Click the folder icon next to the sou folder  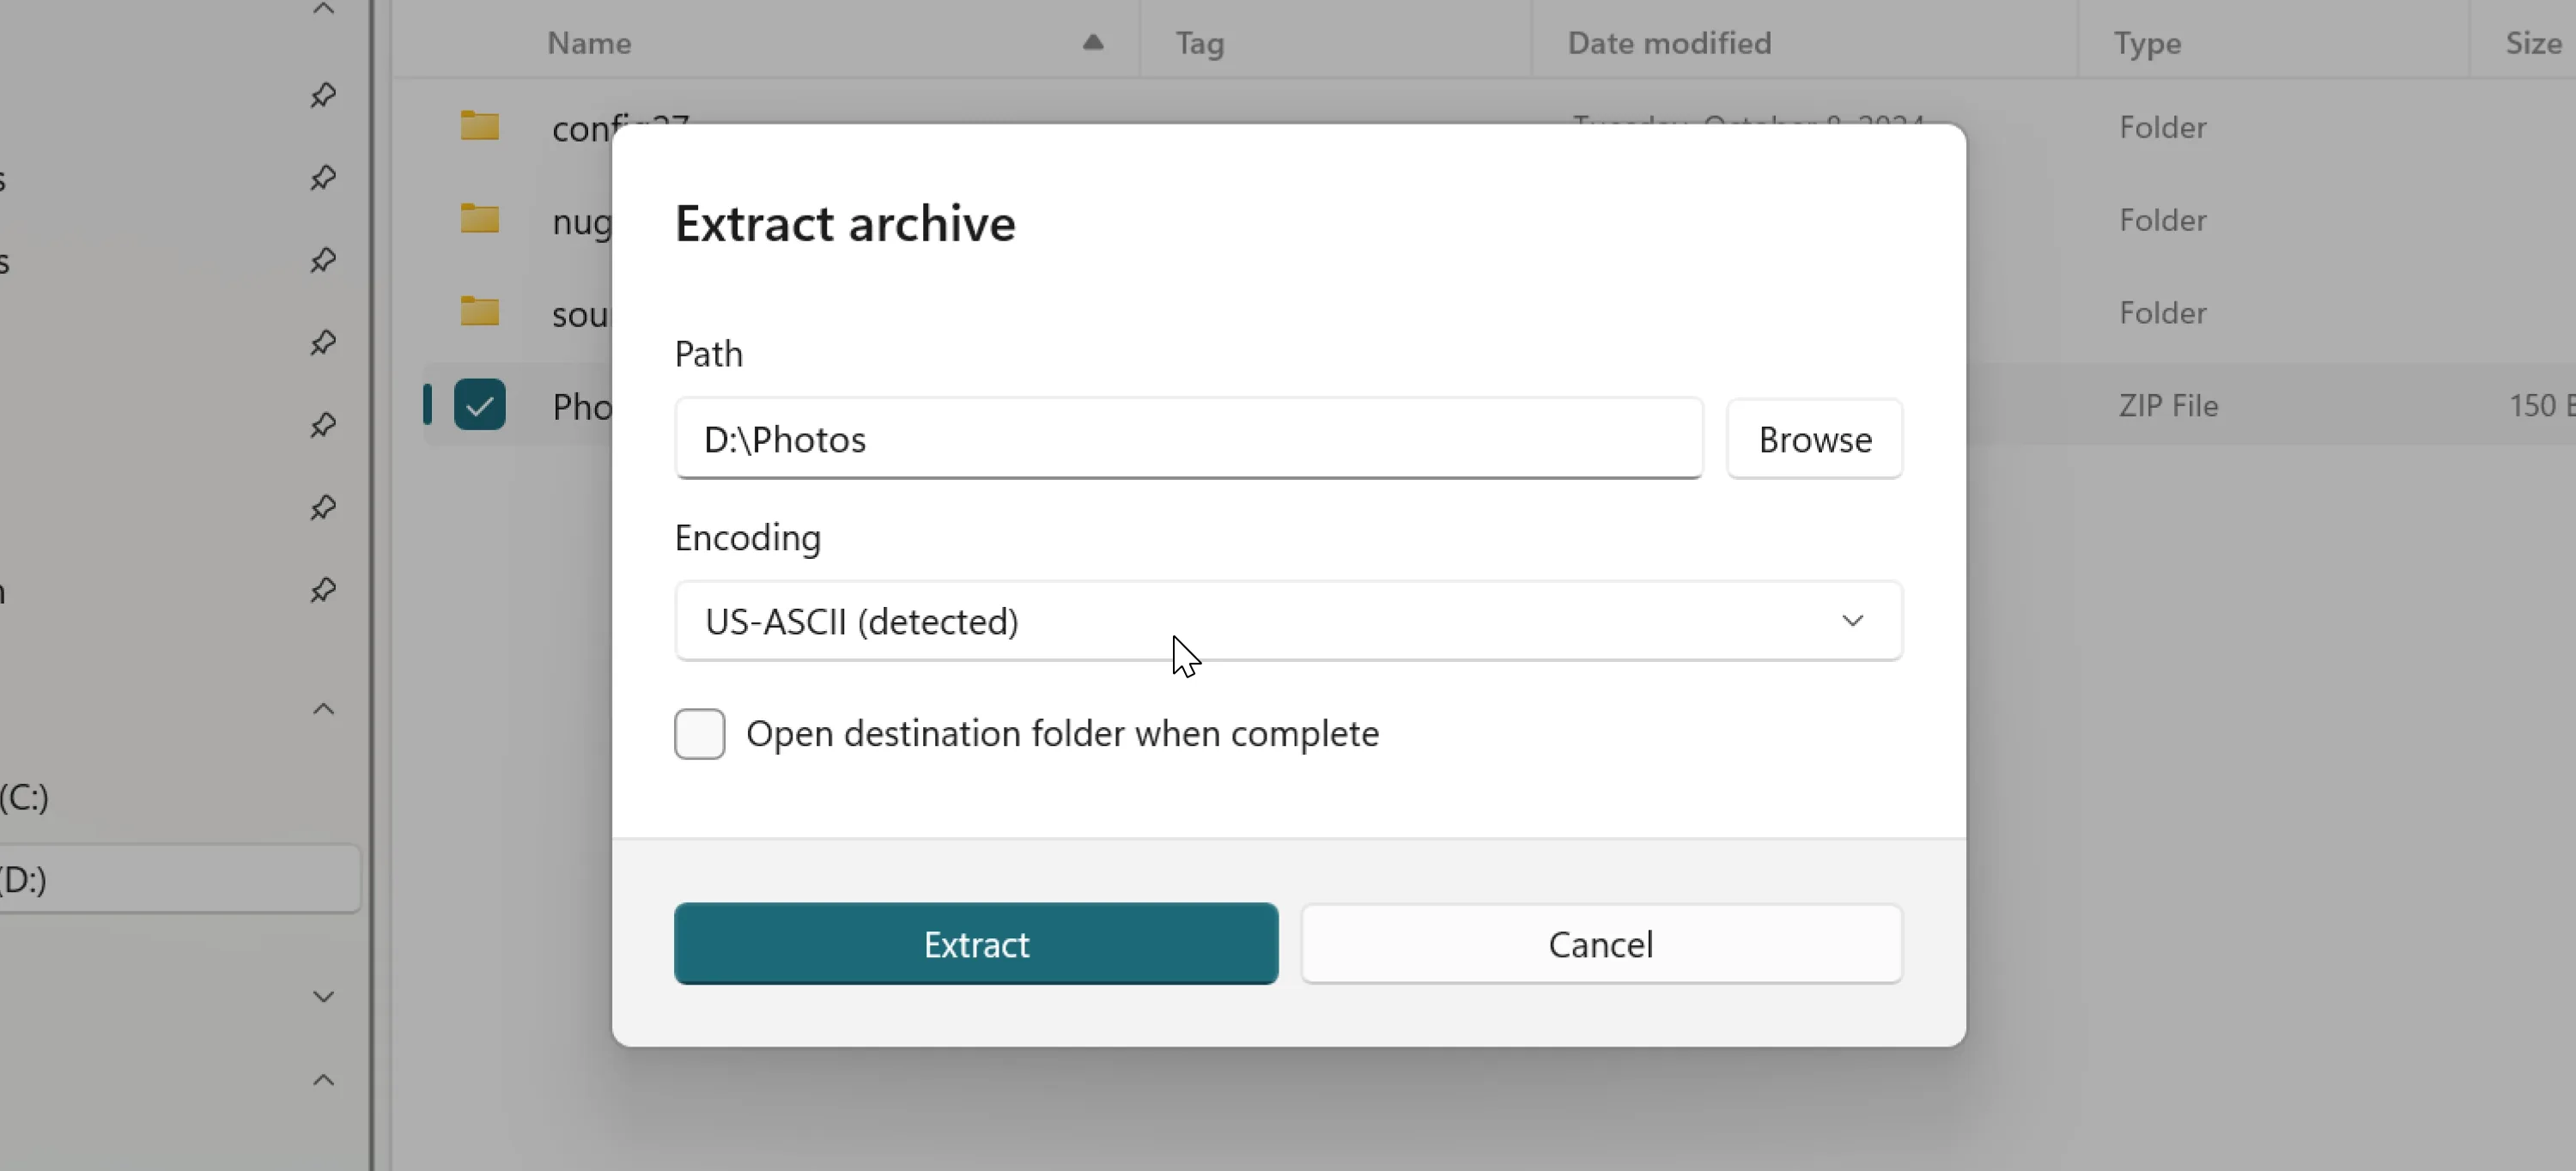click(x=480, y=312)
